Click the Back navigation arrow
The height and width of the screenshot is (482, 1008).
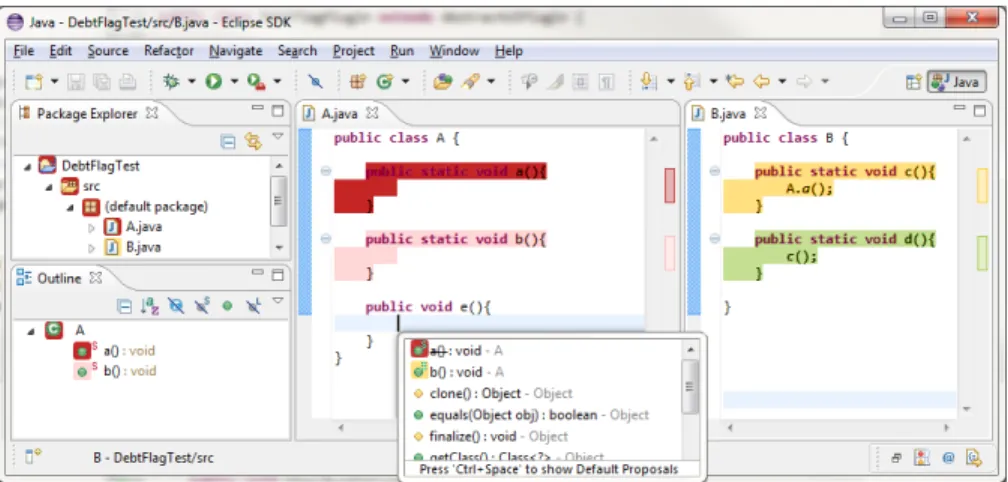[x=761, y=82]
